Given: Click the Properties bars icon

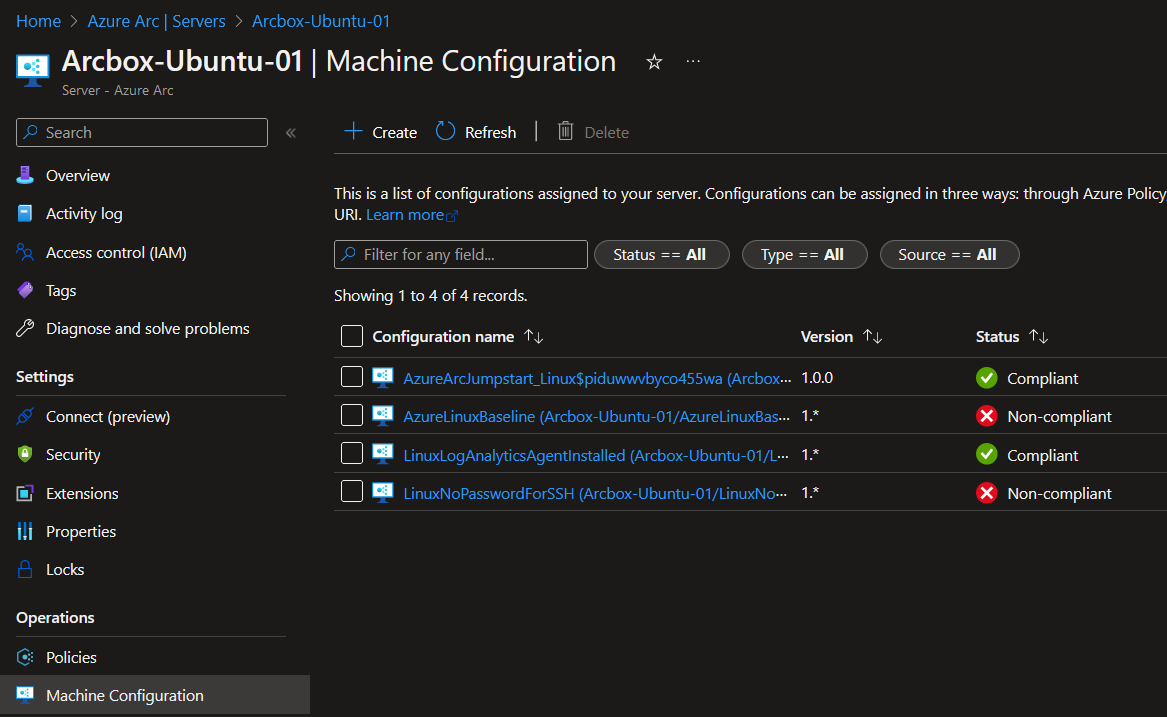Looking at the screenshot, I should click(x=25, y=531).
